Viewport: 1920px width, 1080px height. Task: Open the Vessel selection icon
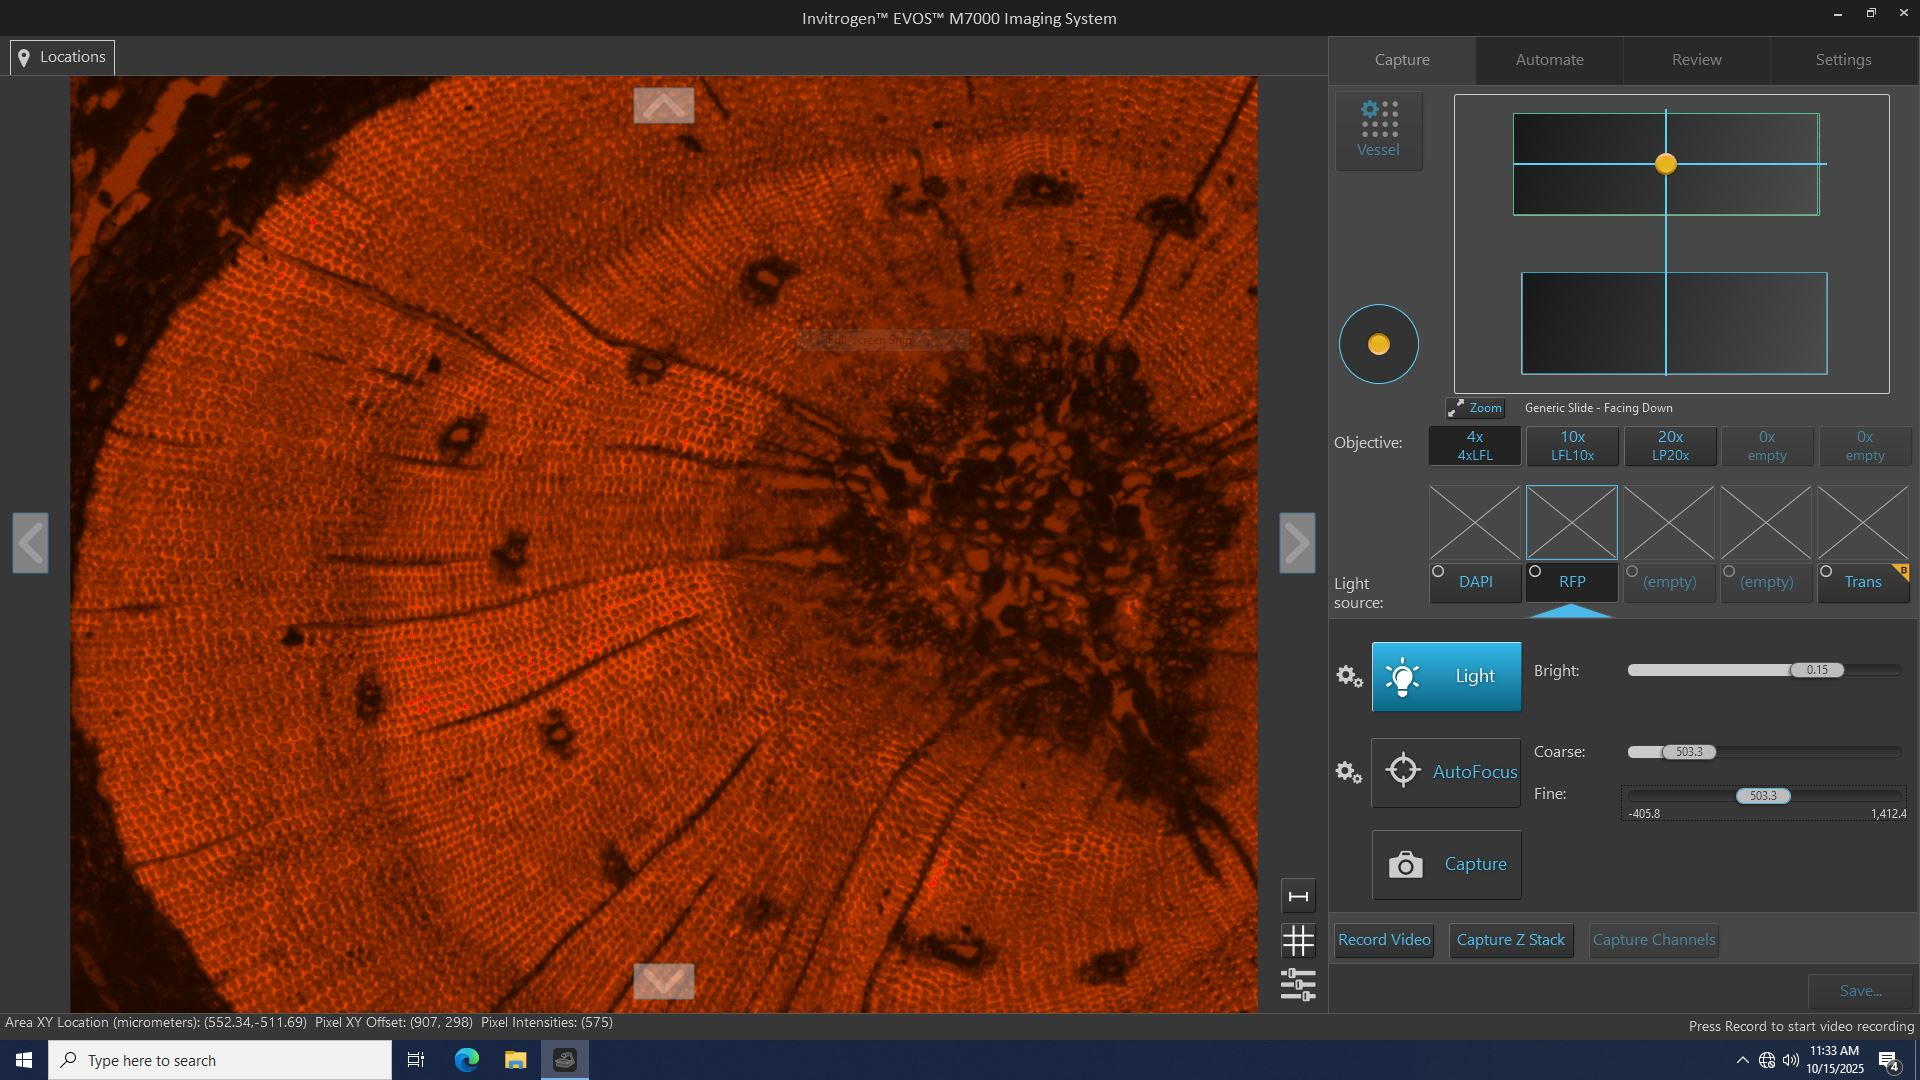pos(1378,130)
